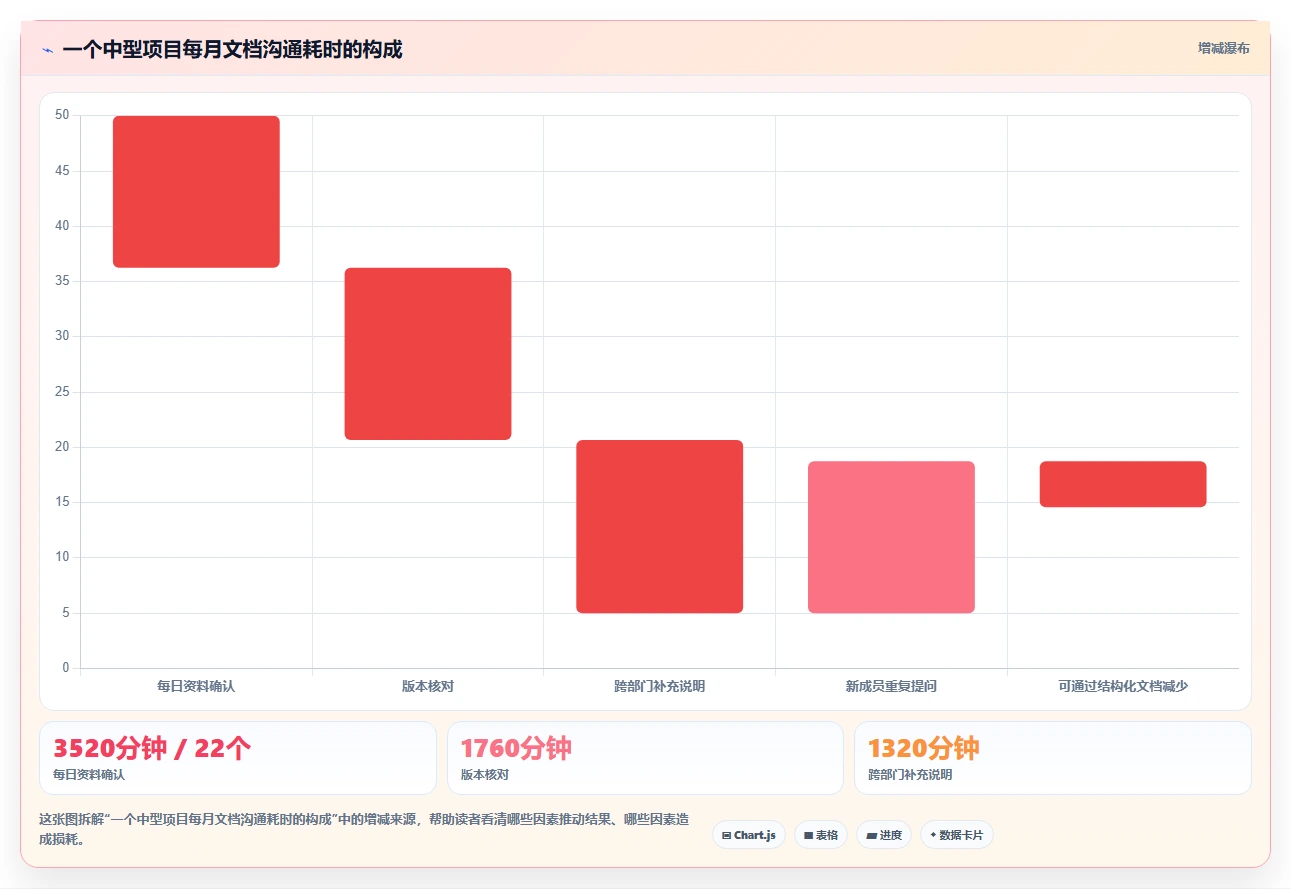The image size is (1291, 889).
Task: Select the 版本核对 bar in the chart
Action: (428, 354)
